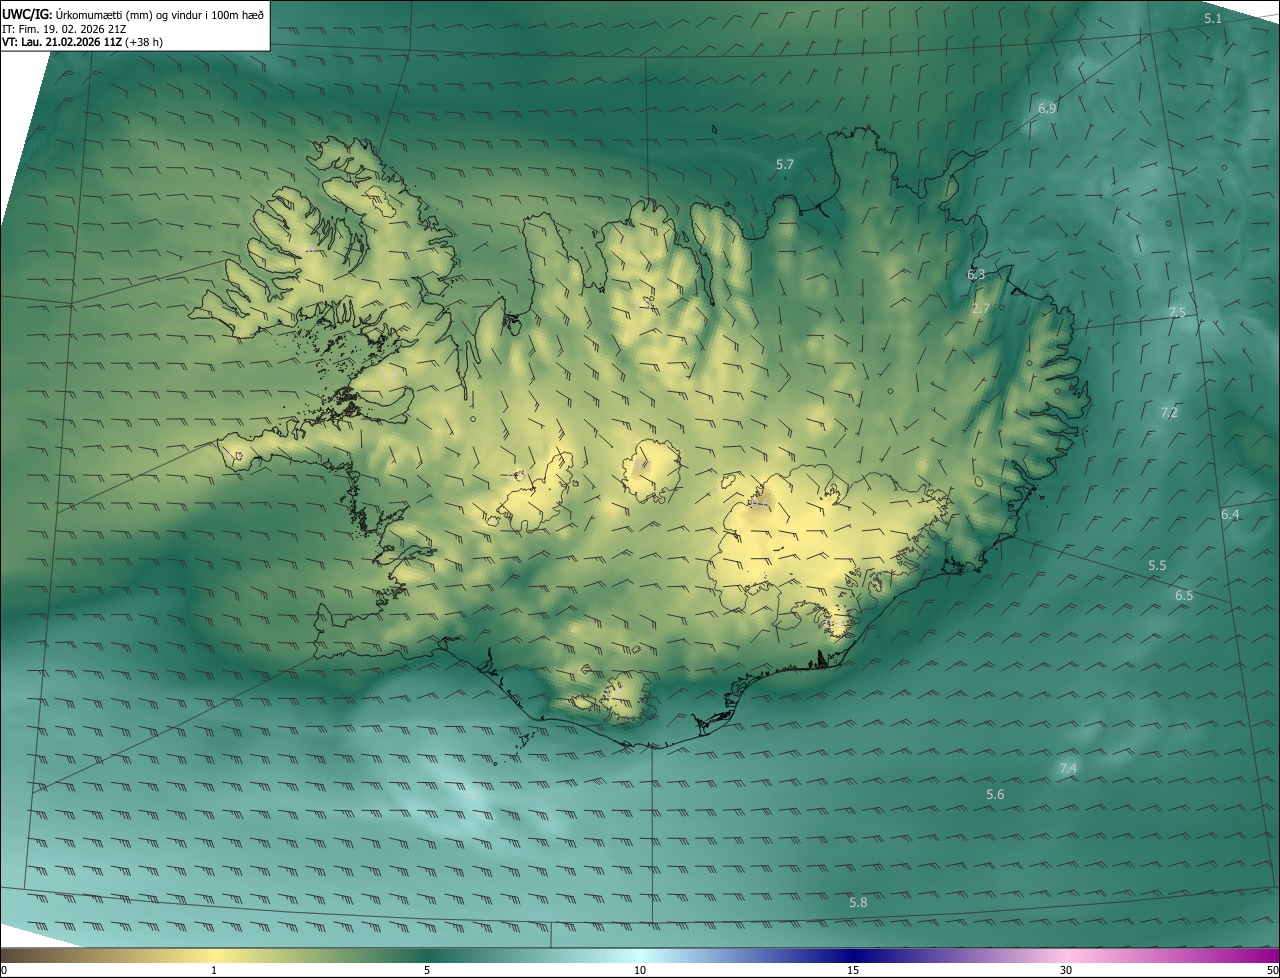This screenshot has width=1280, height=978.
Task: Click the 6.9 value label
Action: [1047, 108]
